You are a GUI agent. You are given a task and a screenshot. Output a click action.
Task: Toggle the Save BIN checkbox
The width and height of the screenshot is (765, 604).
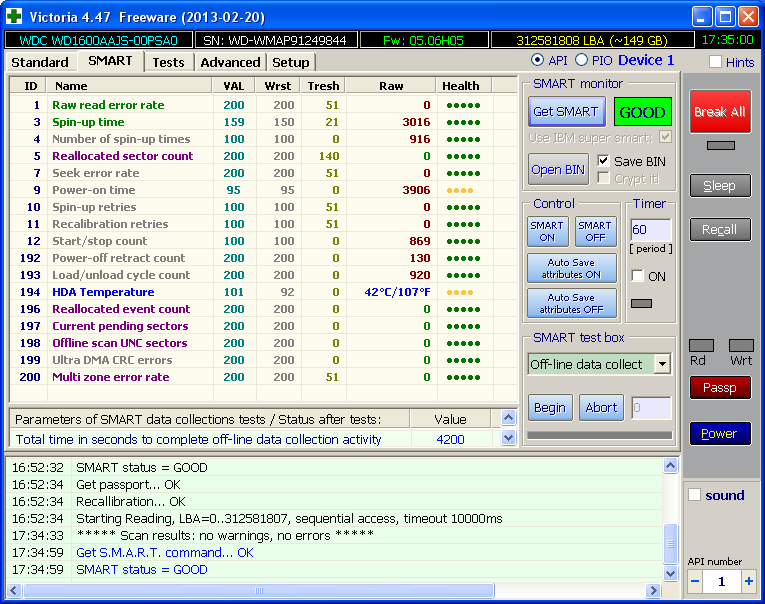(603, 161)
